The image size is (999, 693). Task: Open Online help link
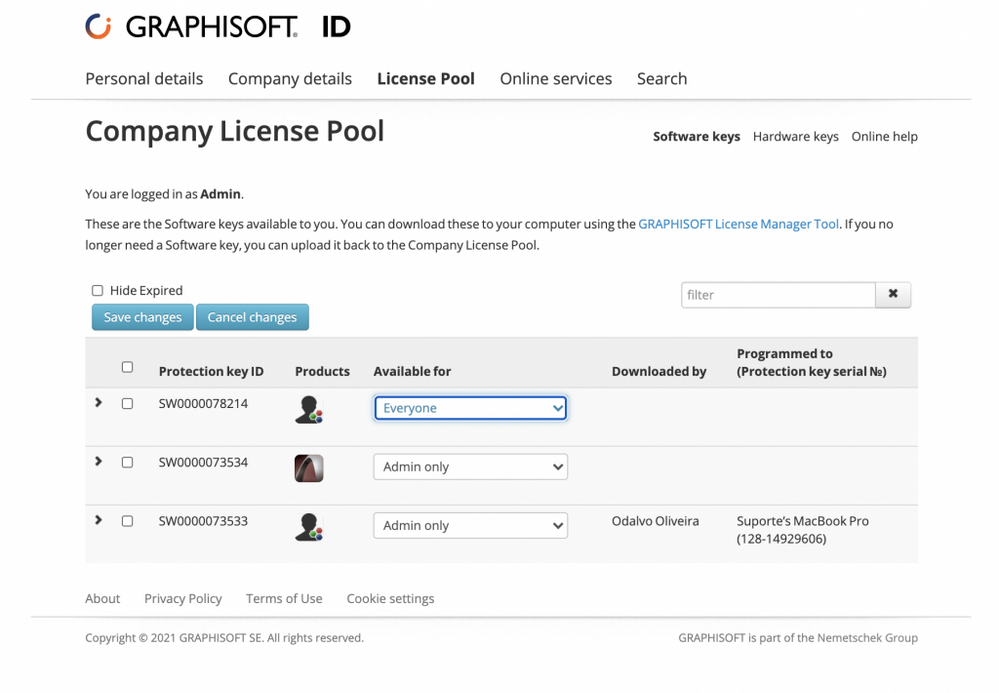pyautogui.click(x=884, y=136)
